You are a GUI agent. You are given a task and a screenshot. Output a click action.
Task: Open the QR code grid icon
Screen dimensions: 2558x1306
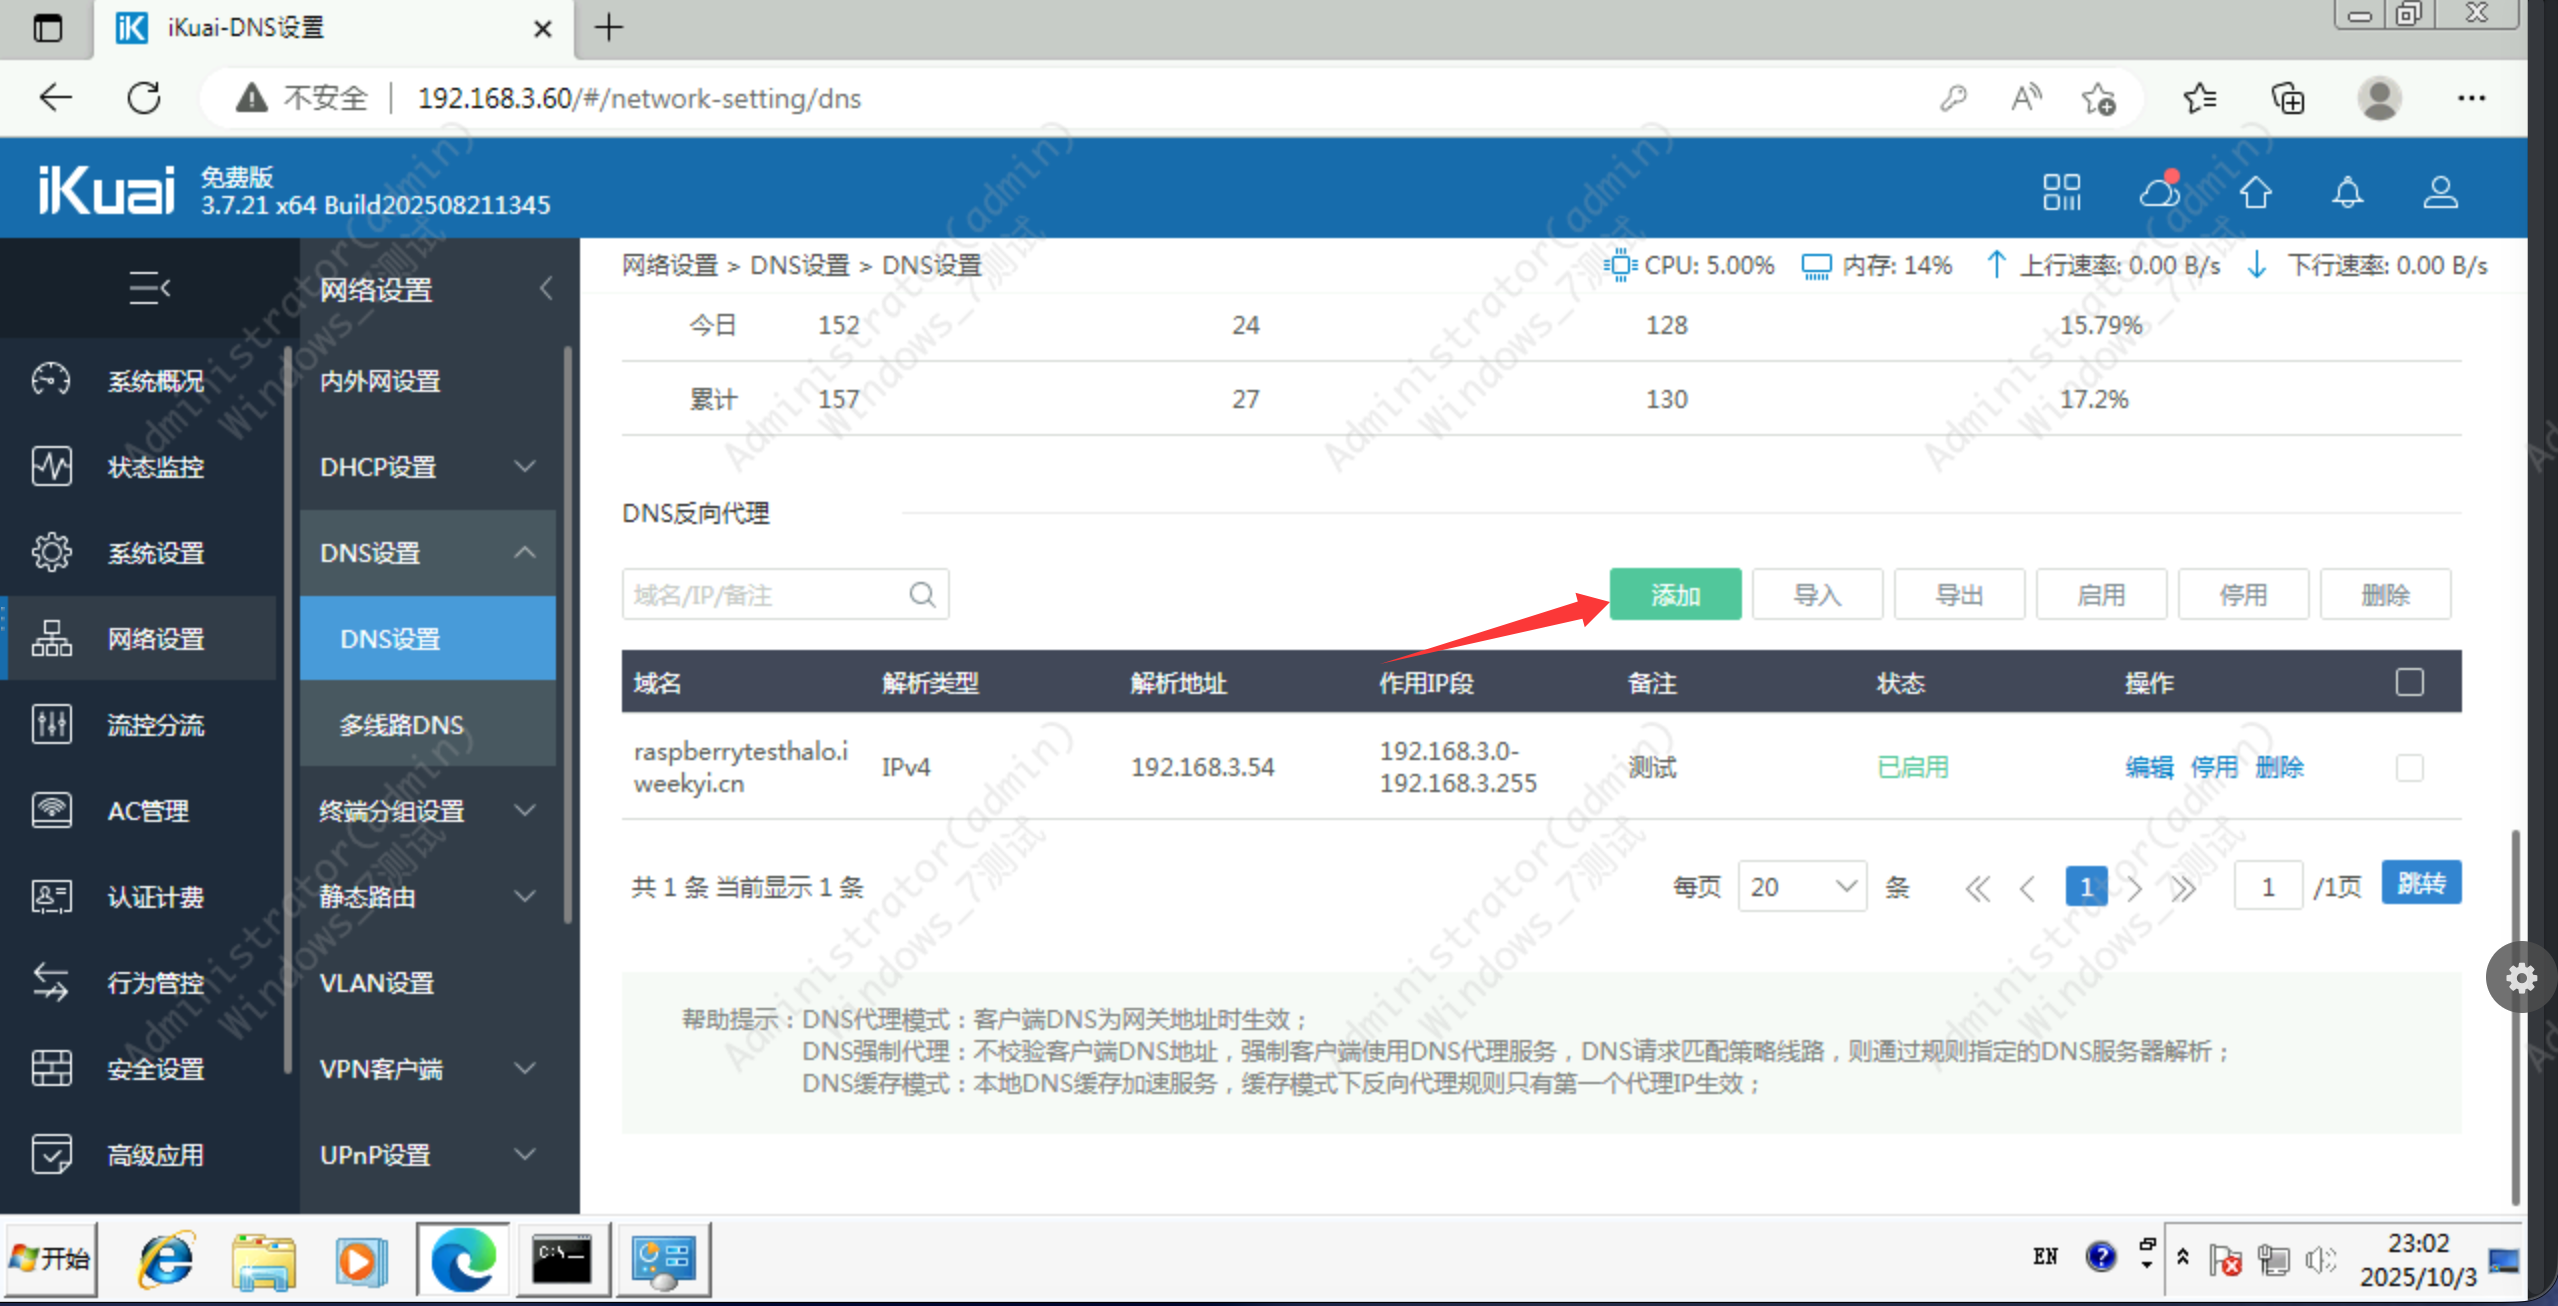click(x=2061, y=192)
